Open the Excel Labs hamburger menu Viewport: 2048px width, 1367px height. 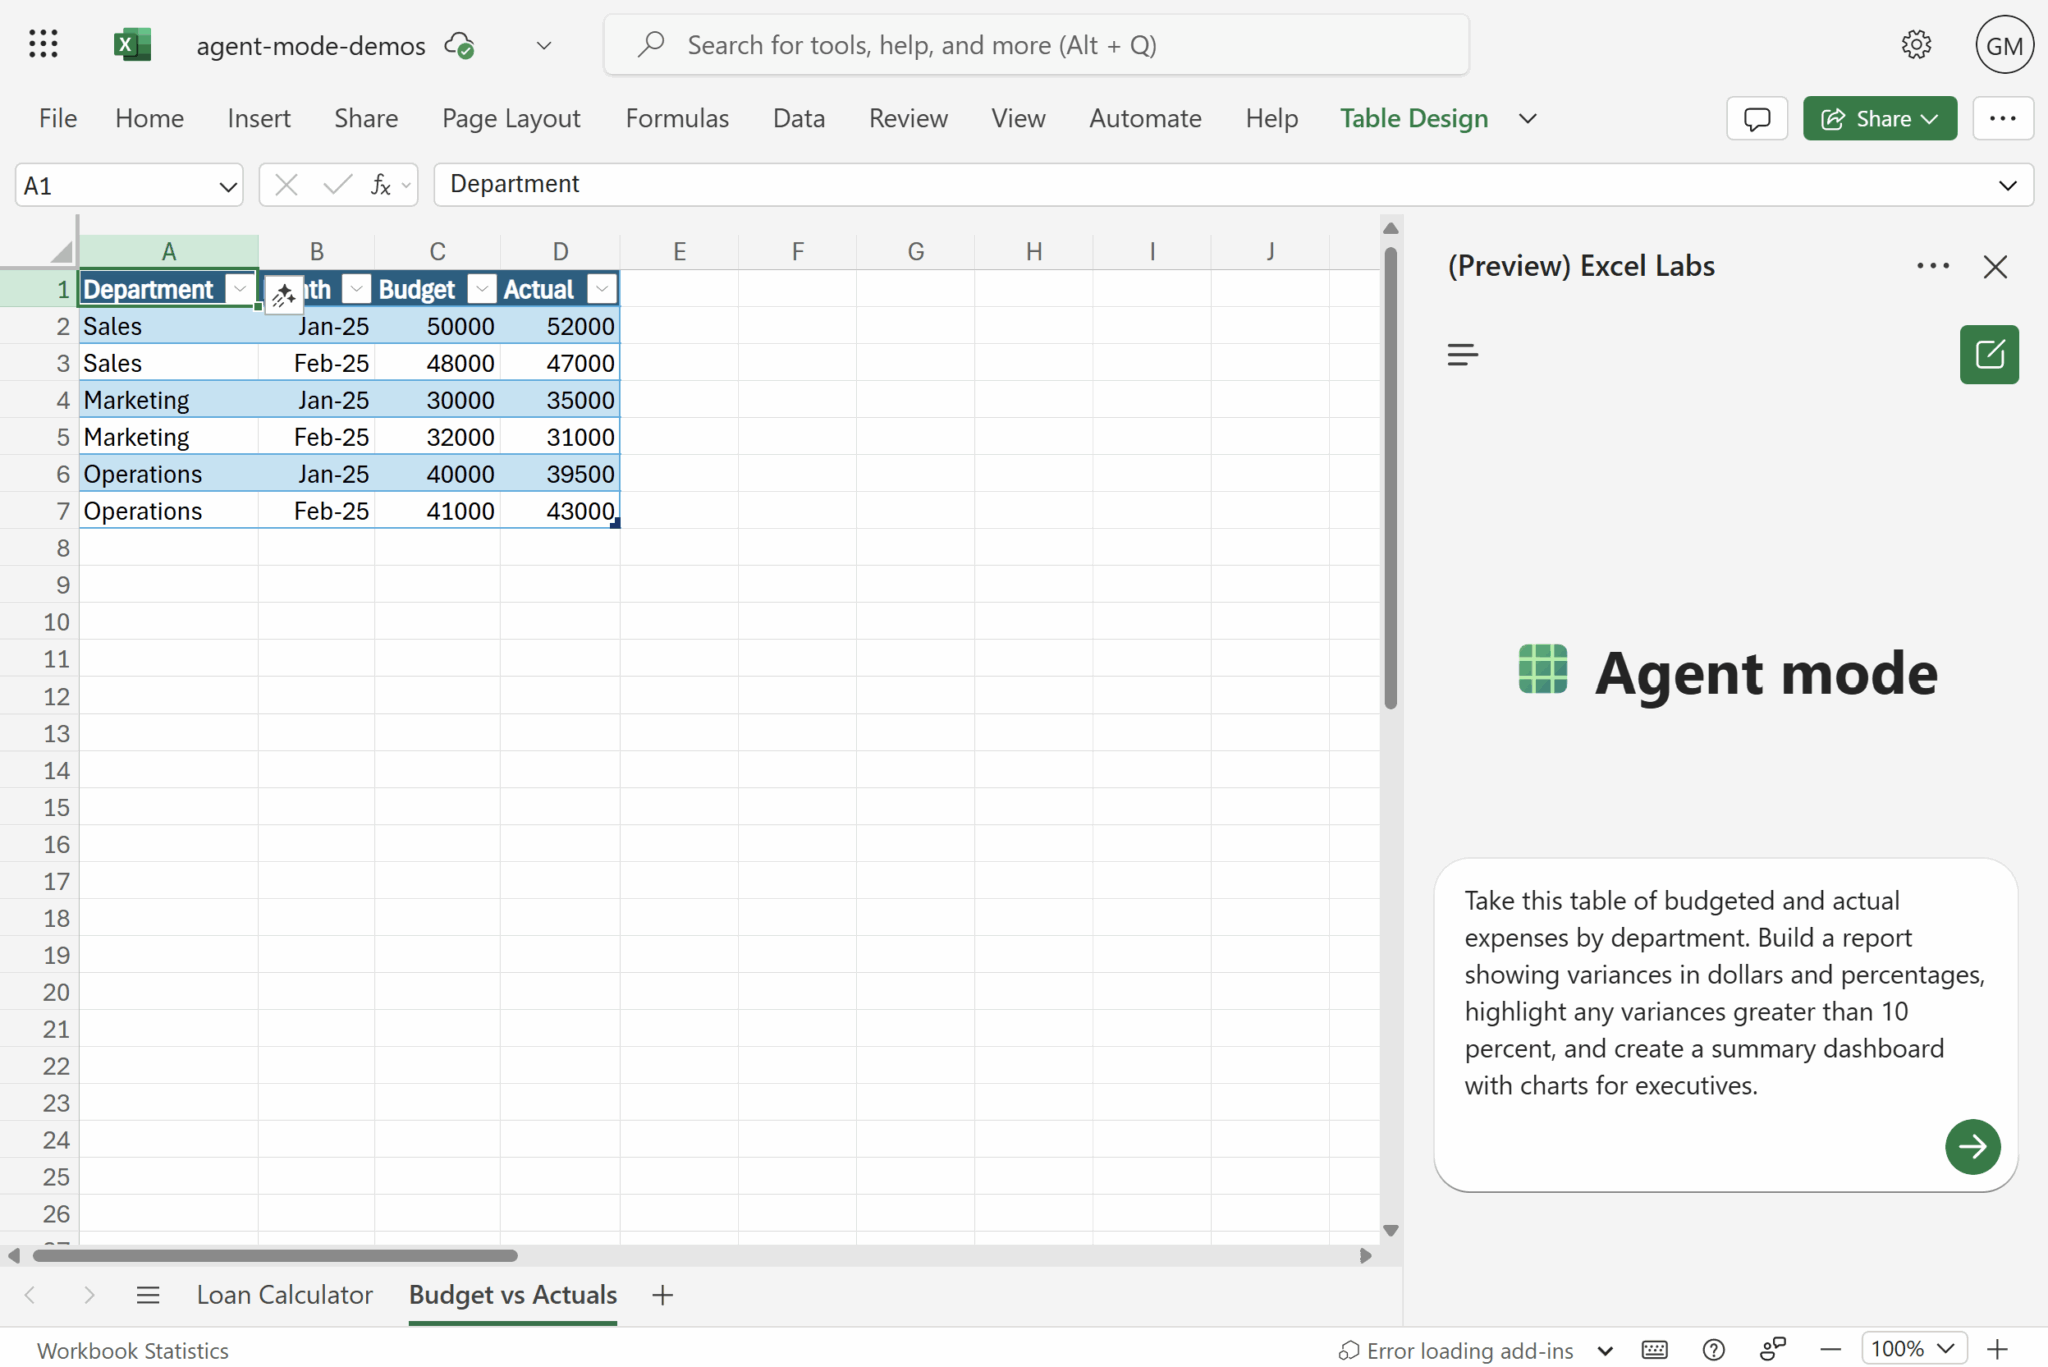point(1462,354)
